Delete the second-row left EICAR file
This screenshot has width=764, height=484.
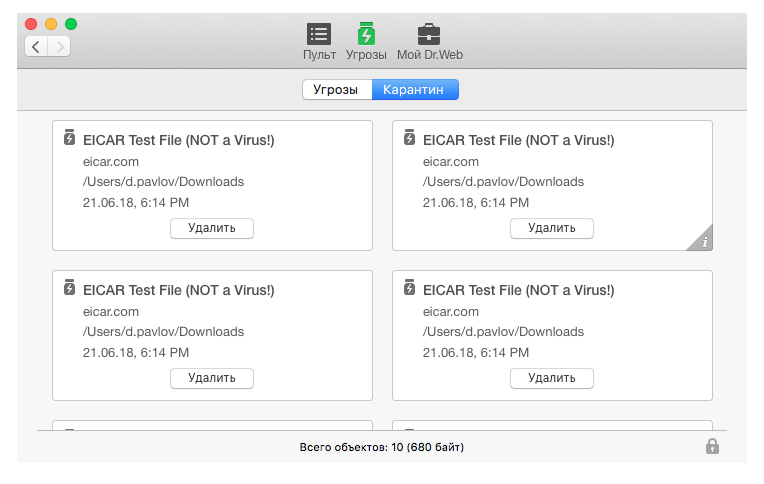tap(211, 378)
